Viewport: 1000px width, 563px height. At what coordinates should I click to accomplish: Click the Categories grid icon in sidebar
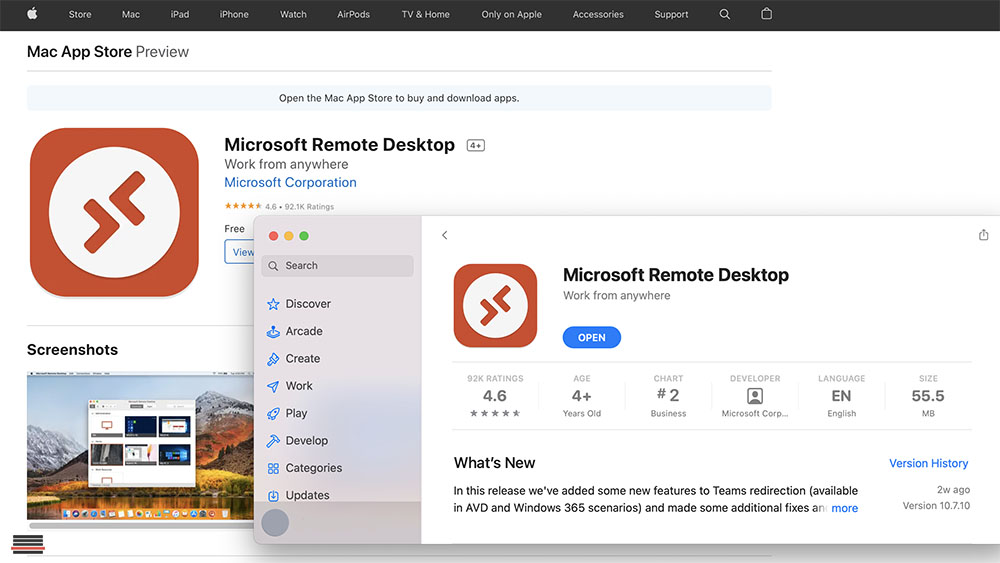click(273, 469)
